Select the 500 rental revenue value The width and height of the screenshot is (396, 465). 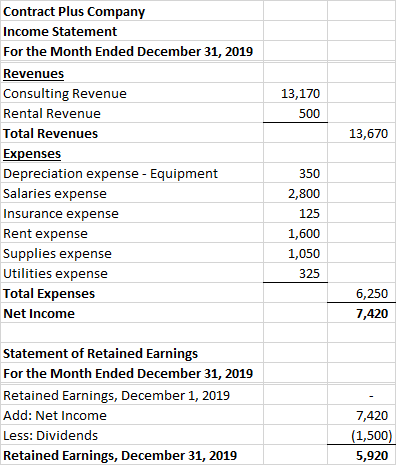coord(309,114)
